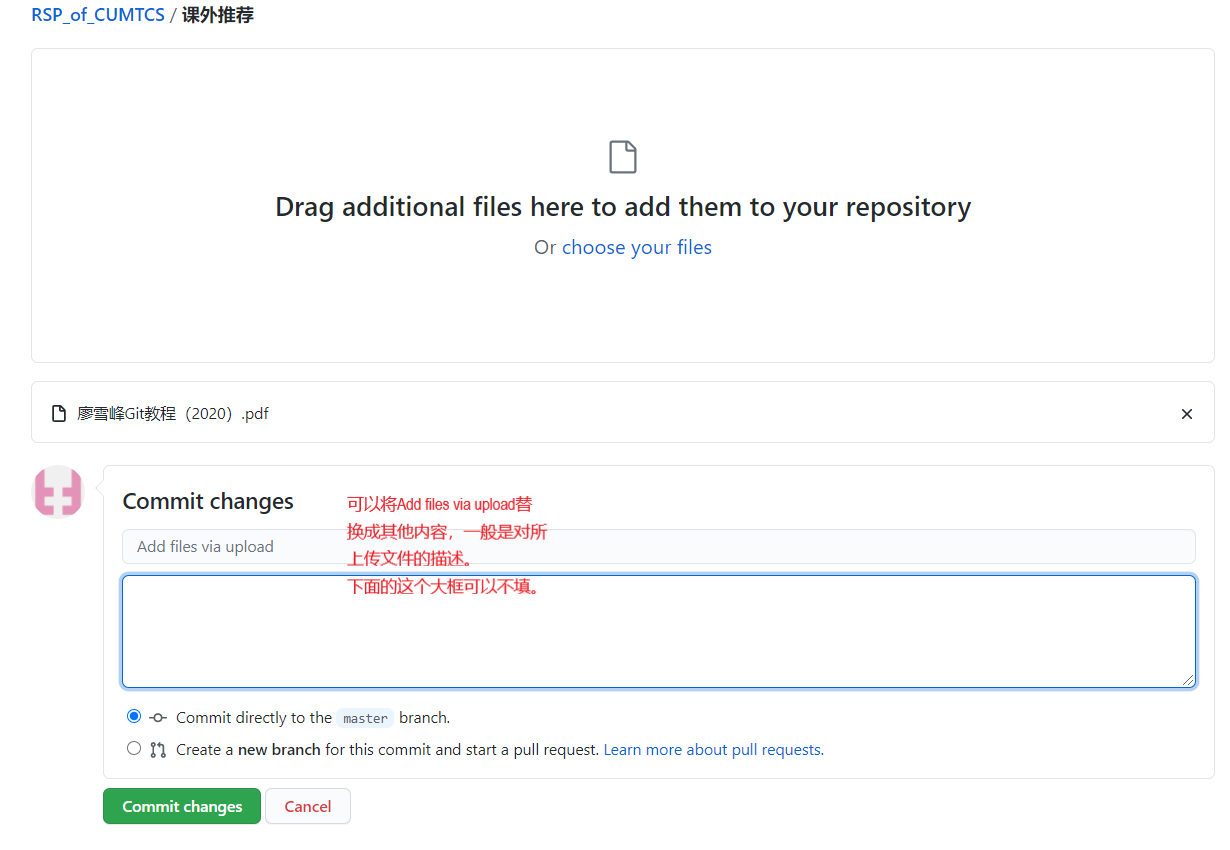Viewport: 1230px width, 850px height.
Task: Click the 'master' branch label
Action: pos(365,718)
